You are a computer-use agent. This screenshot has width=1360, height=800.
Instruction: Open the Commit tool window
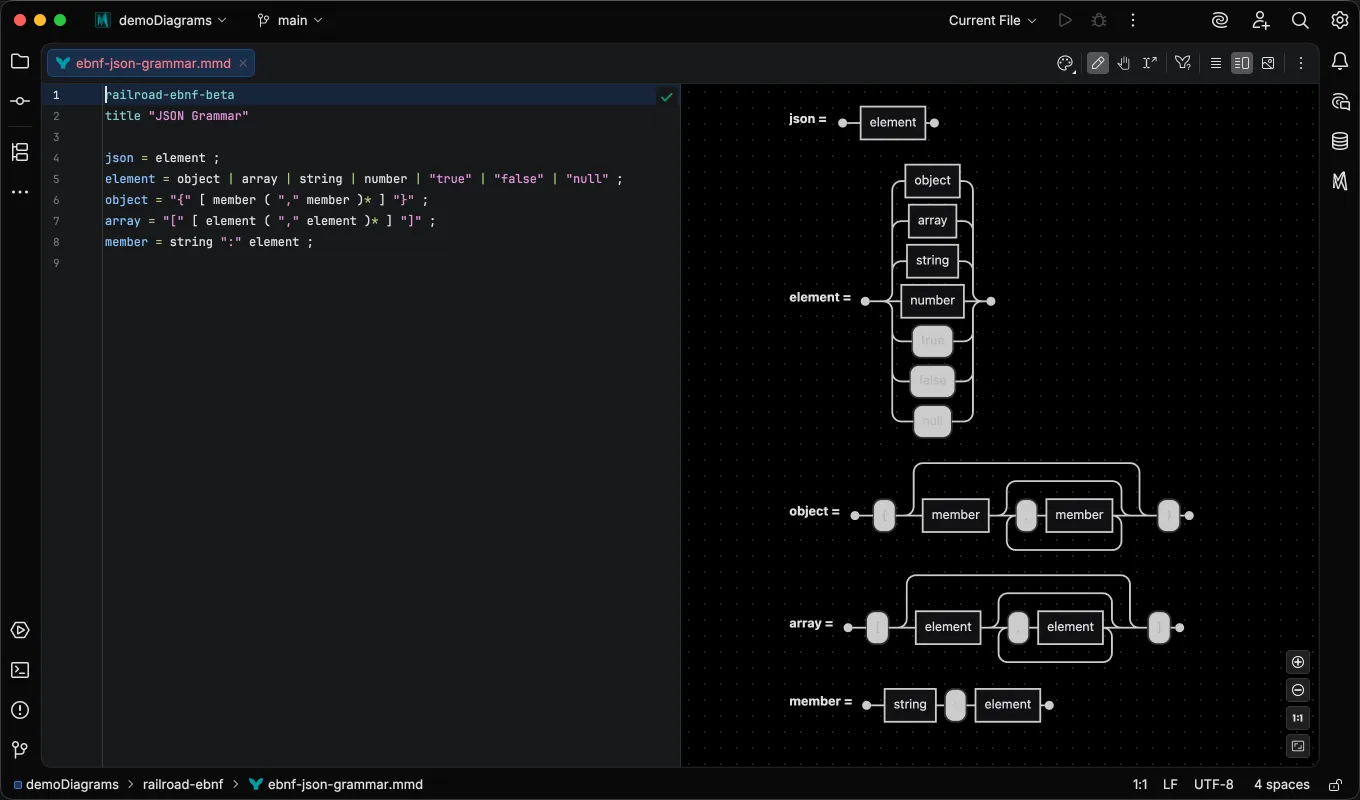click(x=20, y=101)
